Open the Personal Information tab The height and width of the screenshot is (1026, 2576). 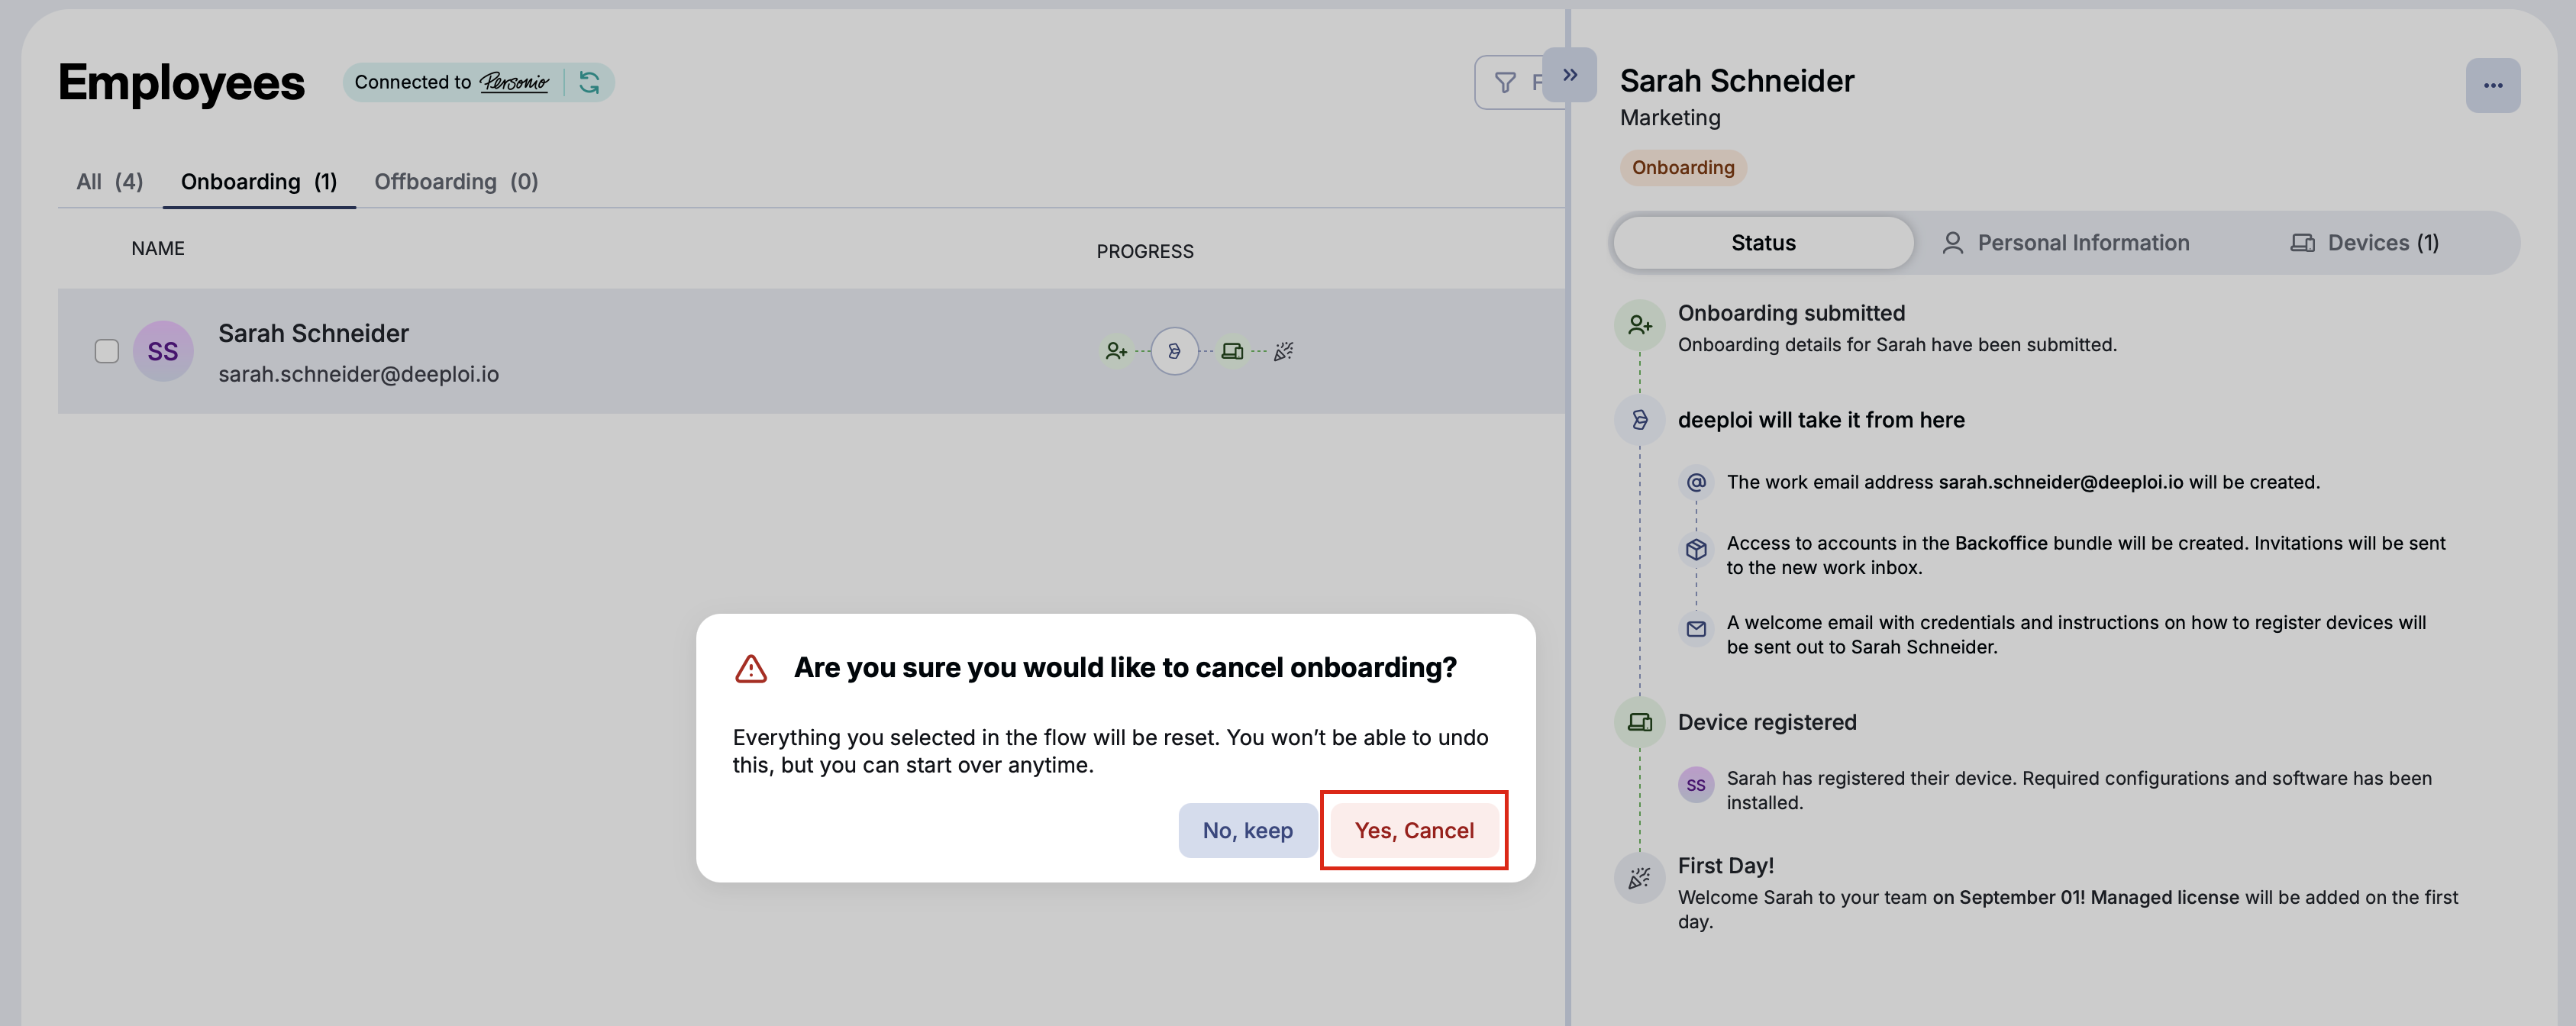(x=2065, y=243)
